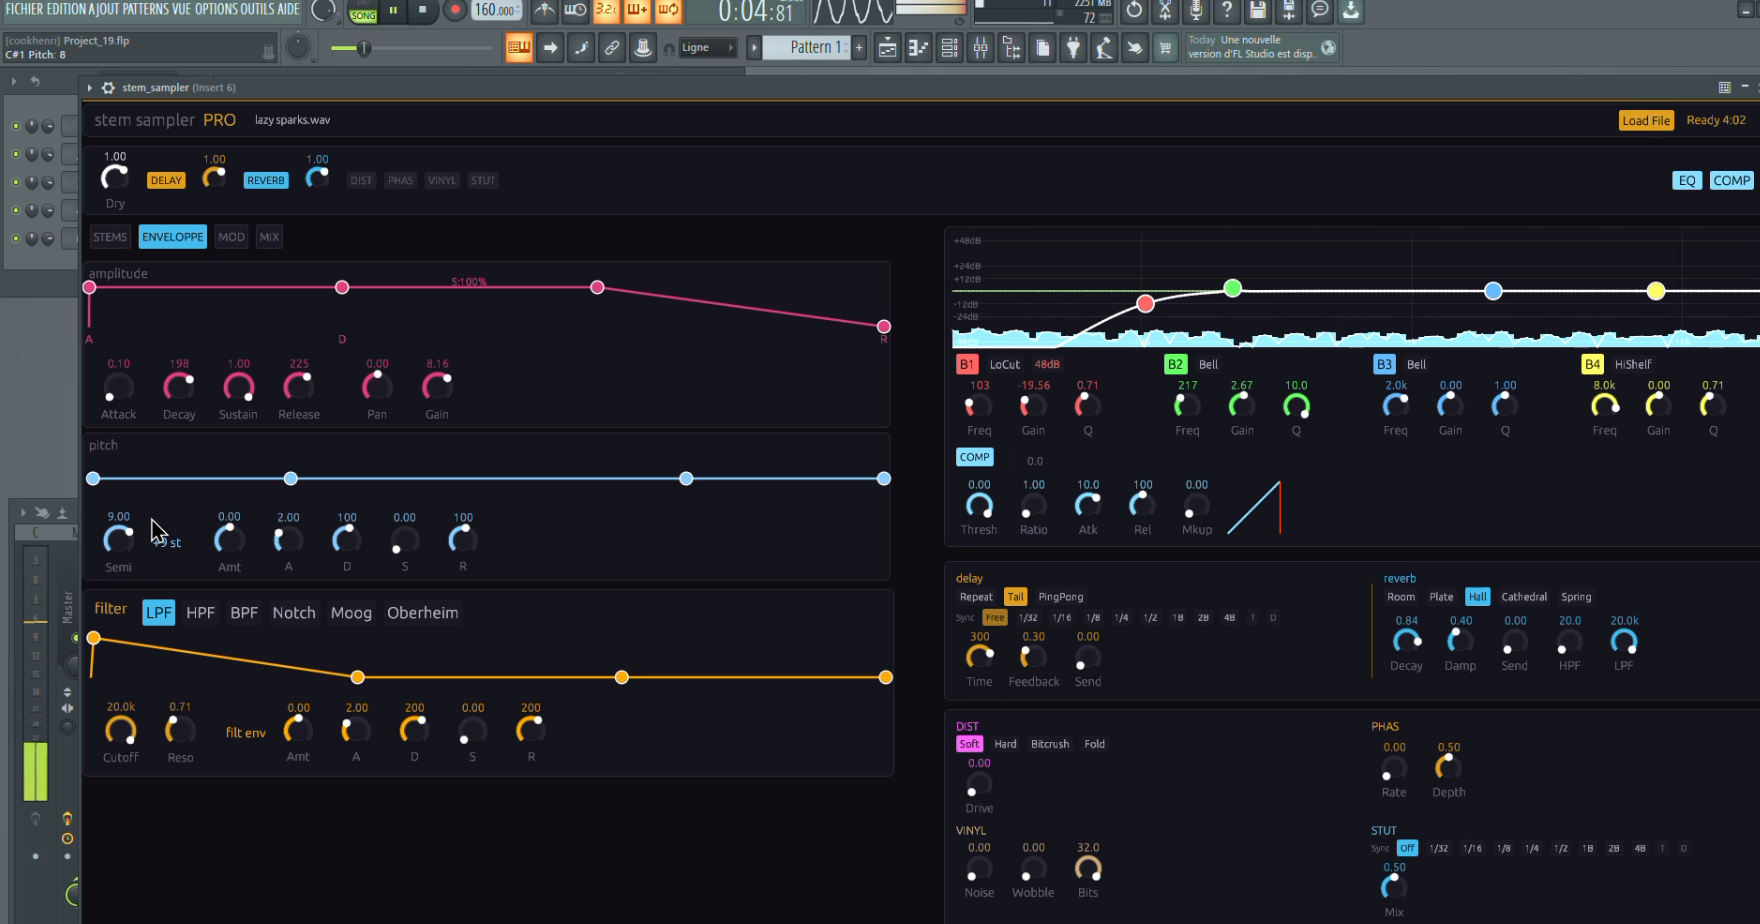Expand the Pattern 1 selector arrow

coord(755,48)
